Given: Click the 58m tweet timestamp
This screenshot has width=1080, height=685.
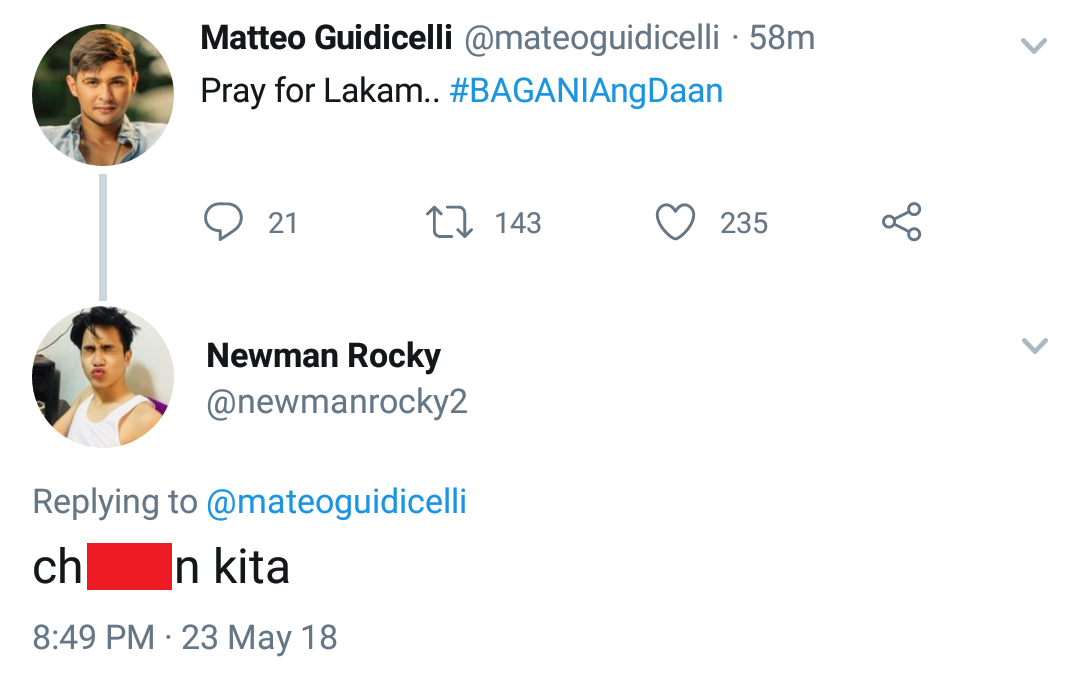Looking at the screenshot, I should (782, 38).
